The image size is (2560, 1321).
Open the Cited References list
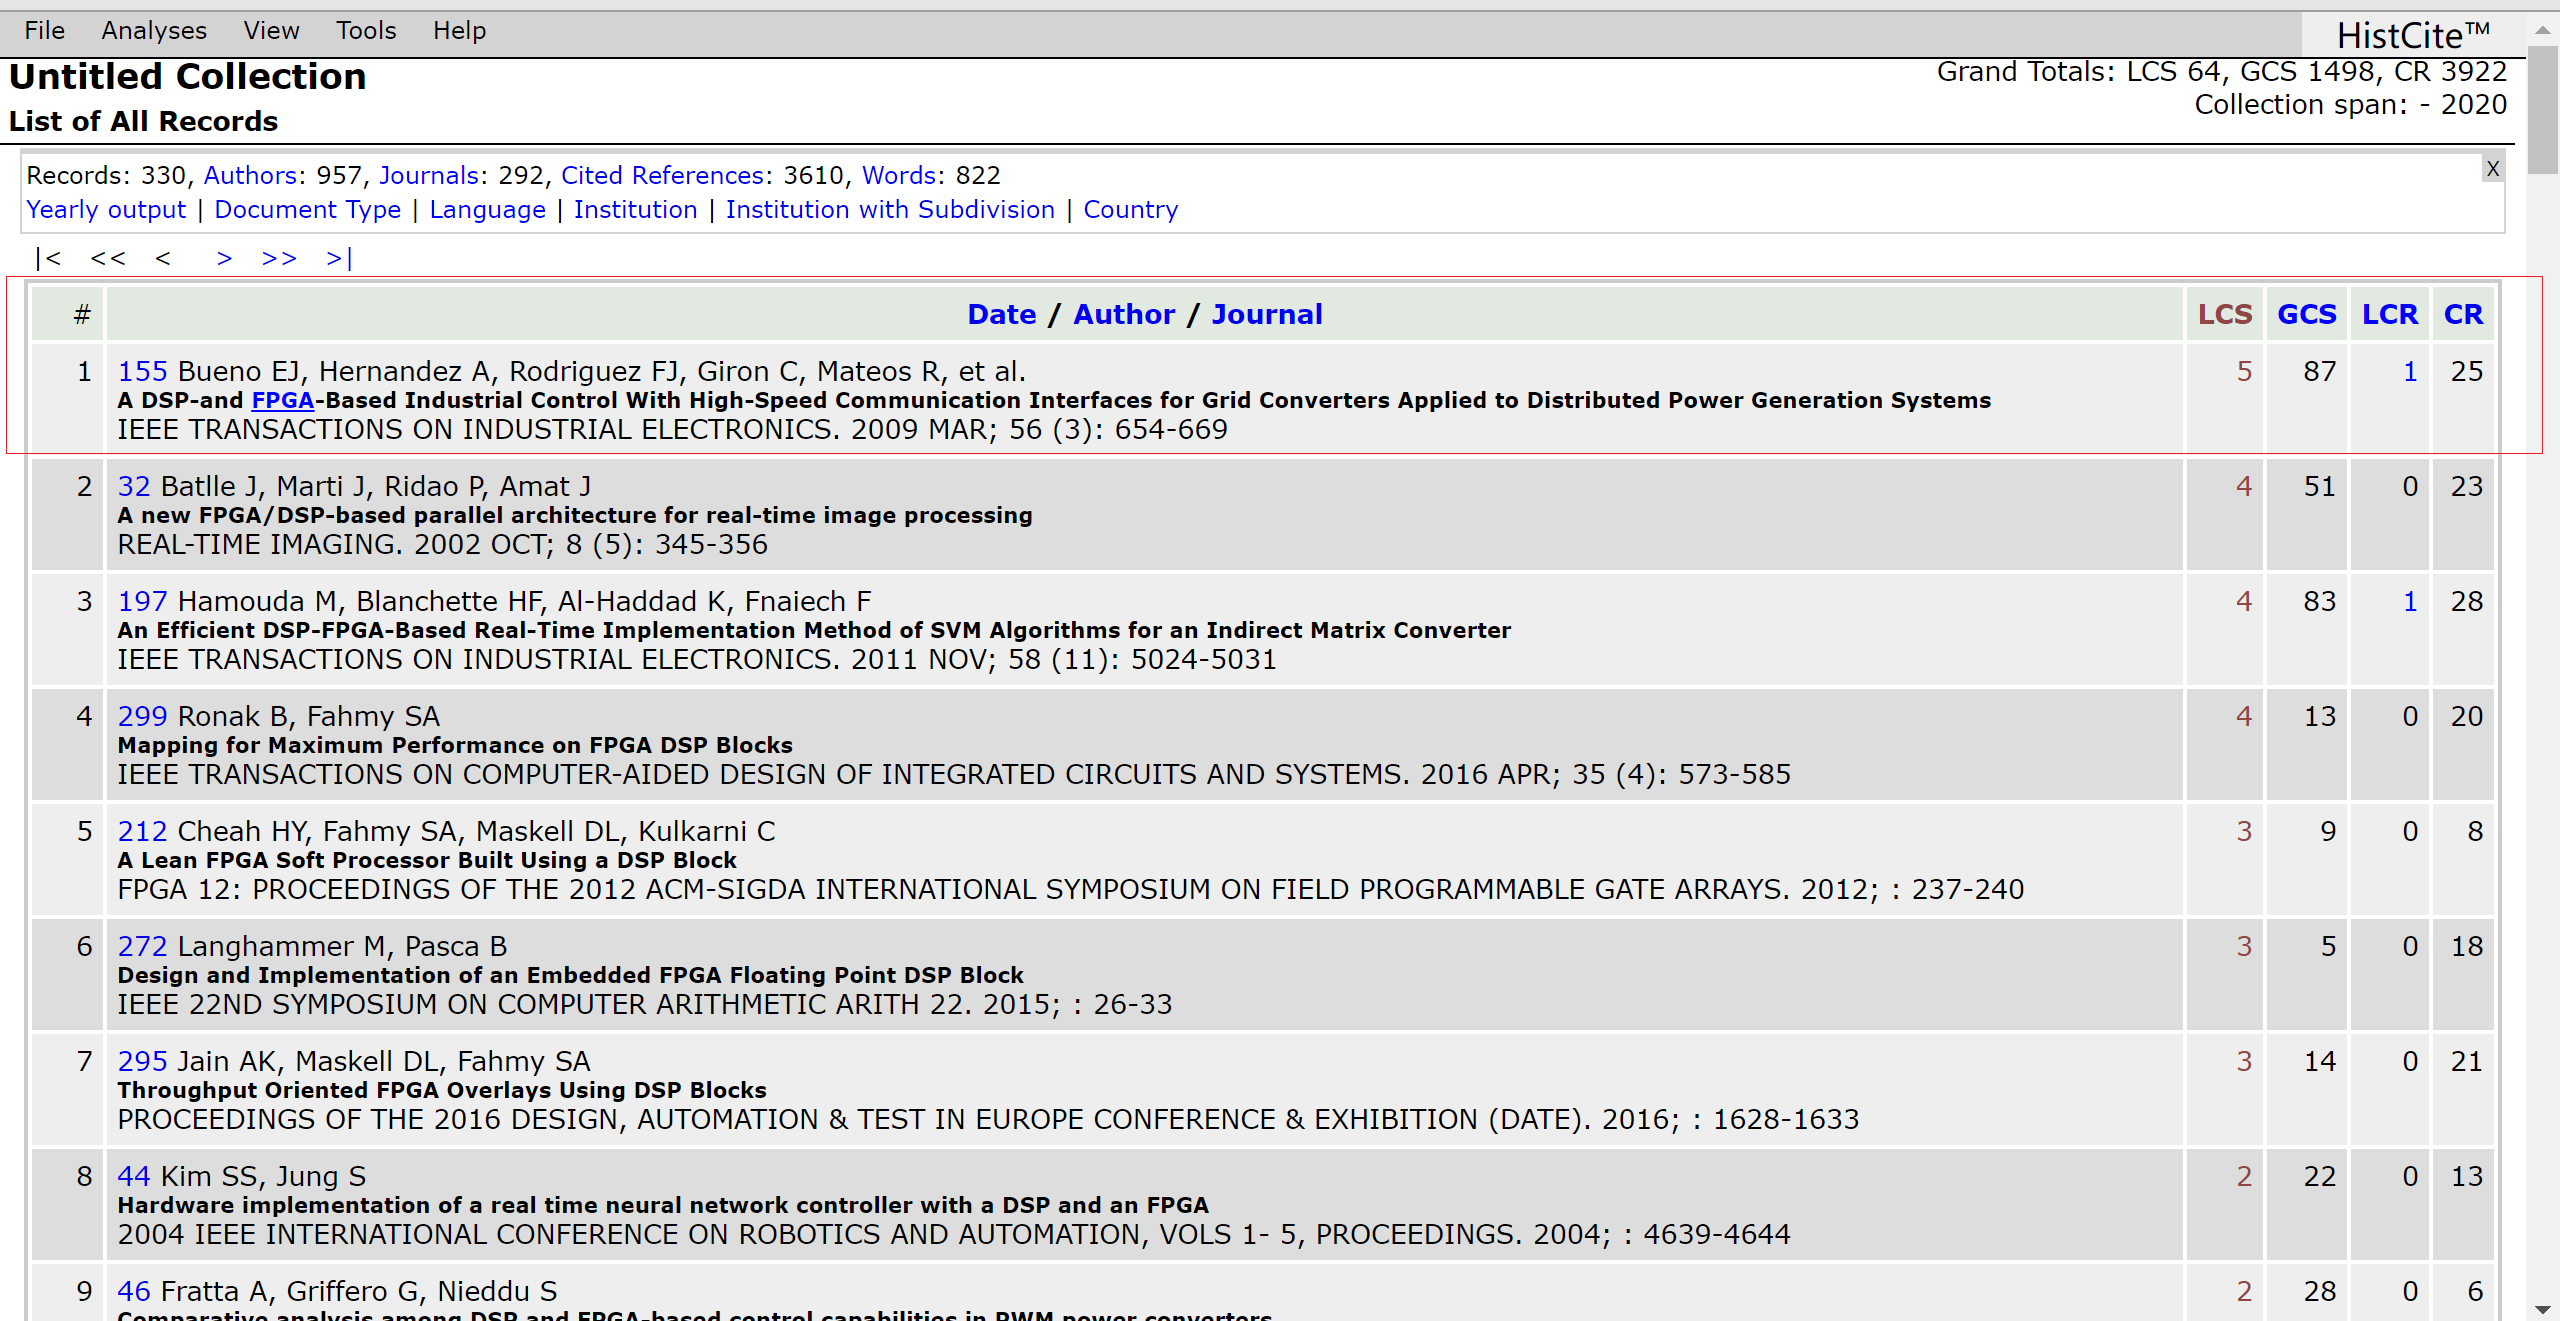[x=662, y=176]
